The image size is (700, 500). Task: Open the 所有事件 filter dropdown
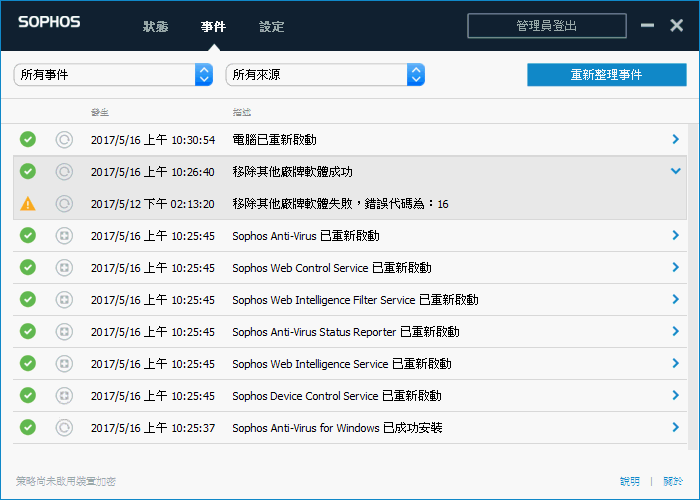[113, 75]
